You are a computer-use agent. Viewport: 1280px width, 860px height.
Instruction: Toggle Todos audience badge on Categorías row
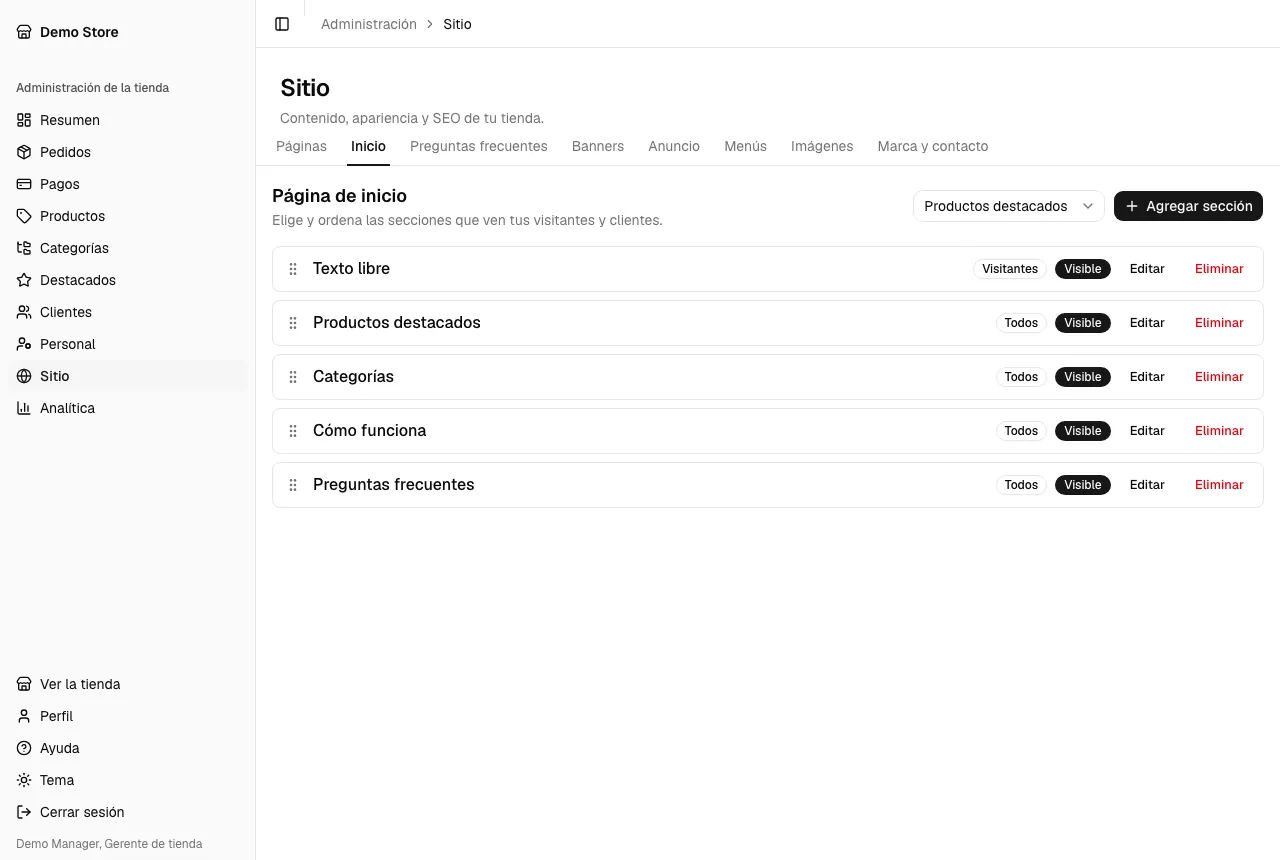(1021, 377)
